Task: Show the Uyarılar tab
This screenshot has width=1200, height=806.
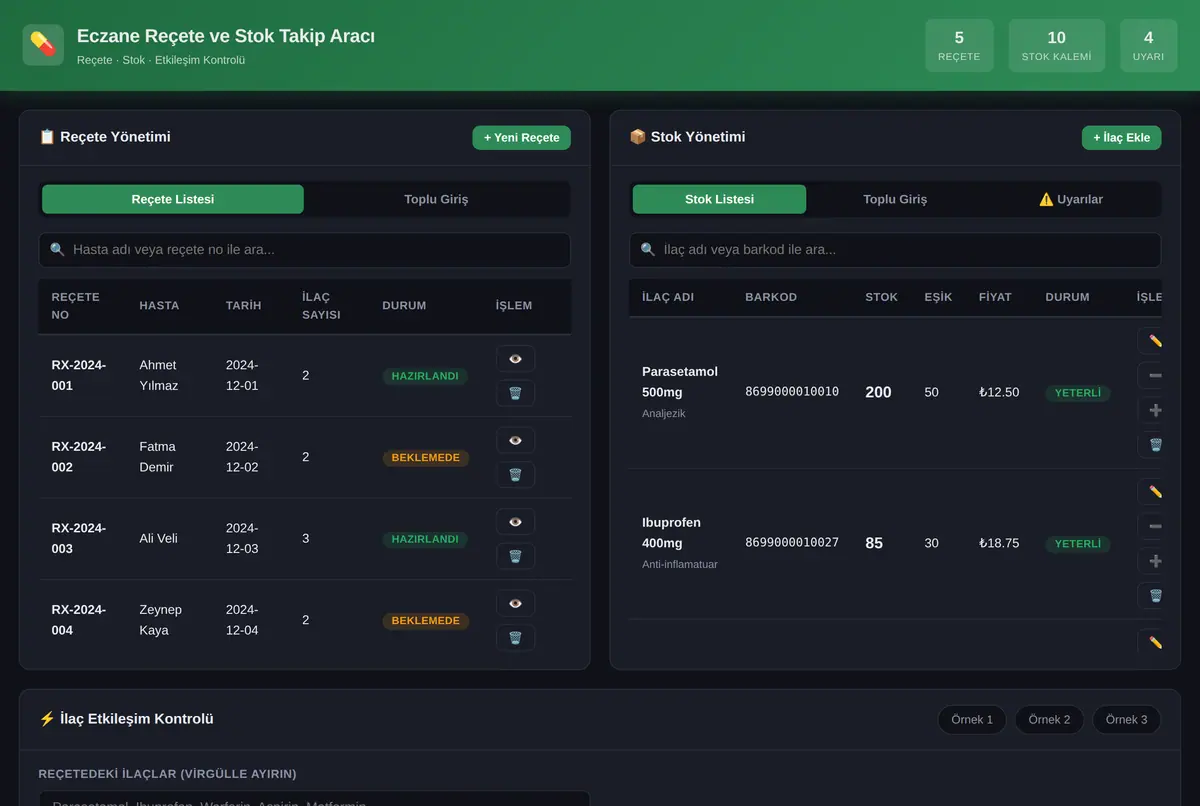Action: click(1071, 199)
